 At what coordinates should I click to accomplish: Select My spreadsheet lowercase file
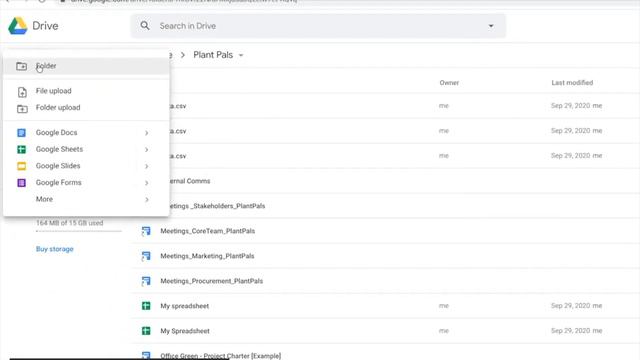coord(184,306)
